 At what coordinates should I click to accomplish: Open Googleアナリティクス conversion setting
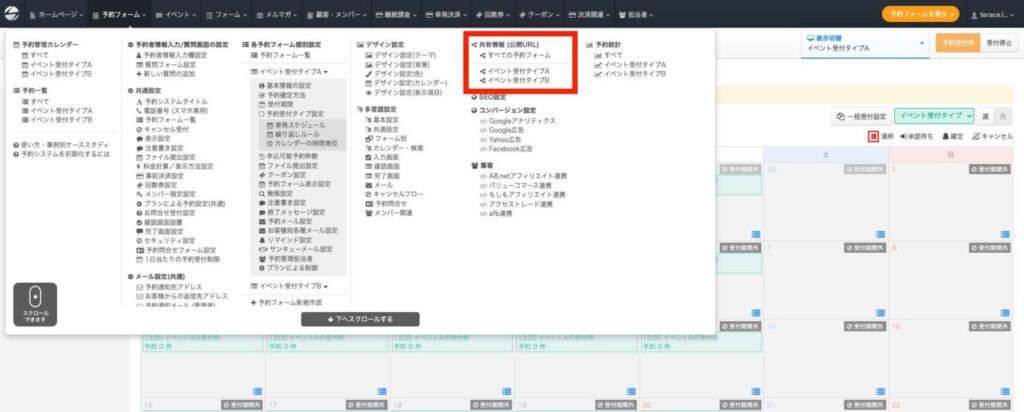coord(520,119)
